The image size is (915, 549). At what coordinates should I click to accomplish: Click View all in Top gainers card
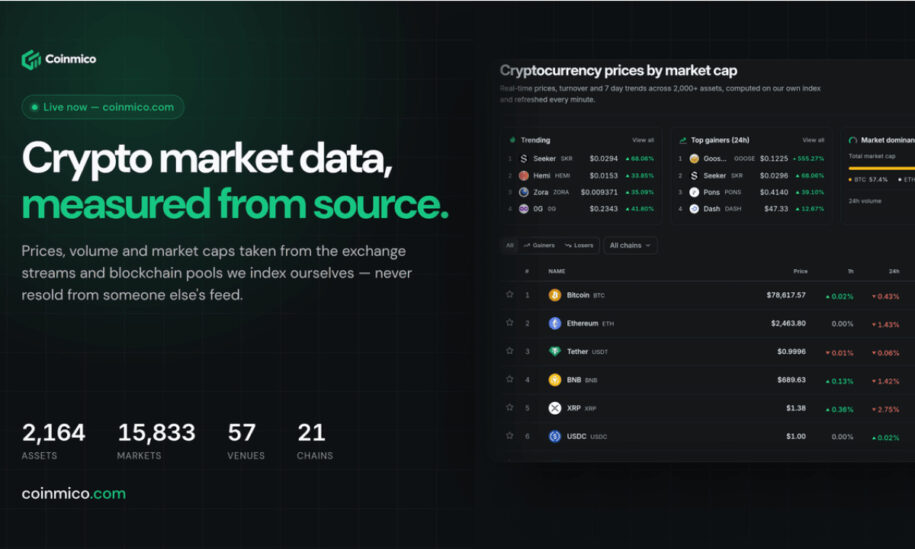click(813, 140)
